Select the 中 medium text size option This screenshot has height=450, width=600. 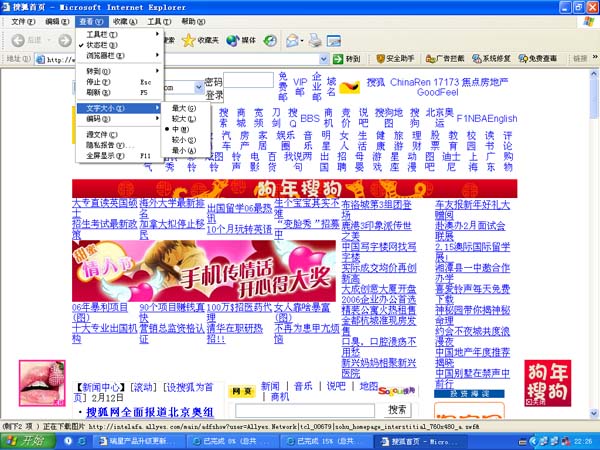click(186, 129)
